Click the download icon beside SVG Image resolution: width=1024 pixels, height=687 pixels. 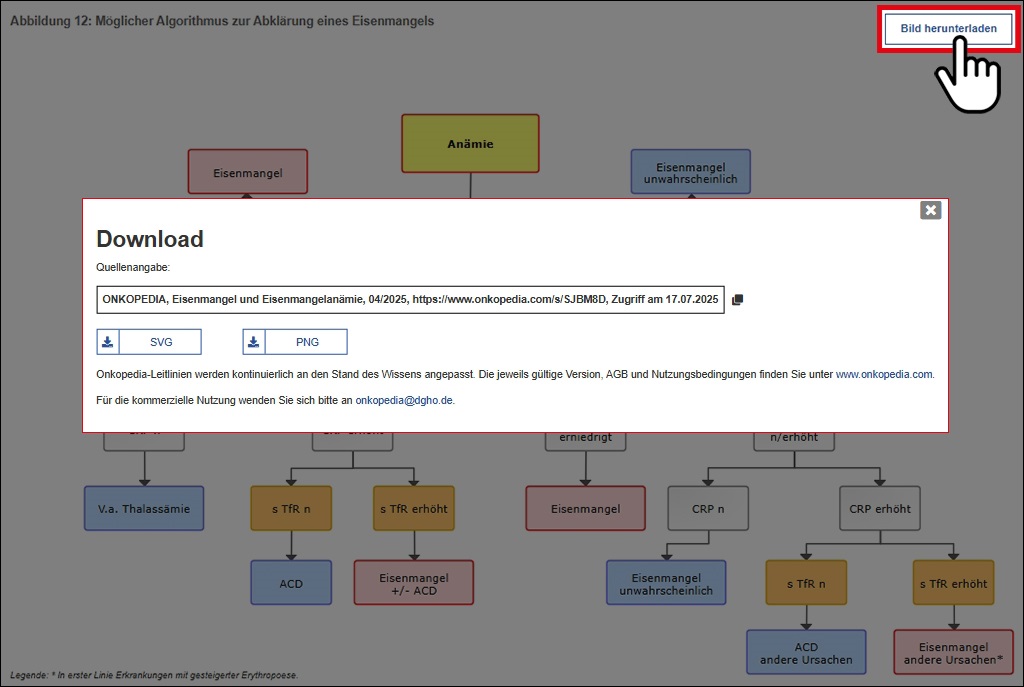[x=108, y=342]
